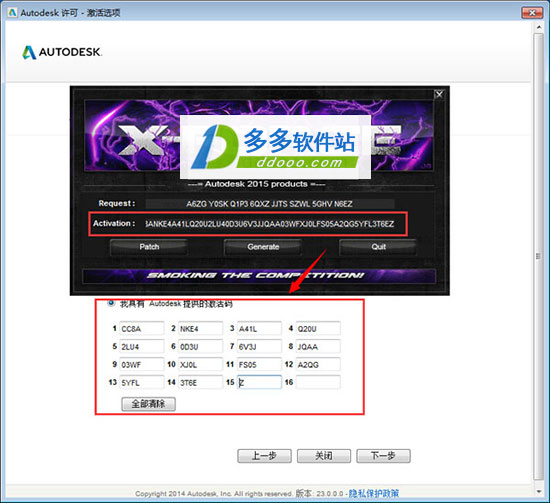Viewport: 550px width, 503px height.
Task: Click inside the Request code field
Action: pos(270,204)
